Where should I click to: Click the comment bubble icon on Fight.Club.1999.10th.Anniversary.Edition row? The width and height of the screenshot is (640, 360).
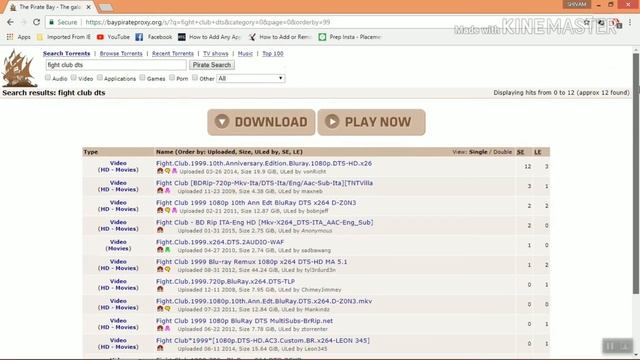pyautogui.click(x=167, y=171)
